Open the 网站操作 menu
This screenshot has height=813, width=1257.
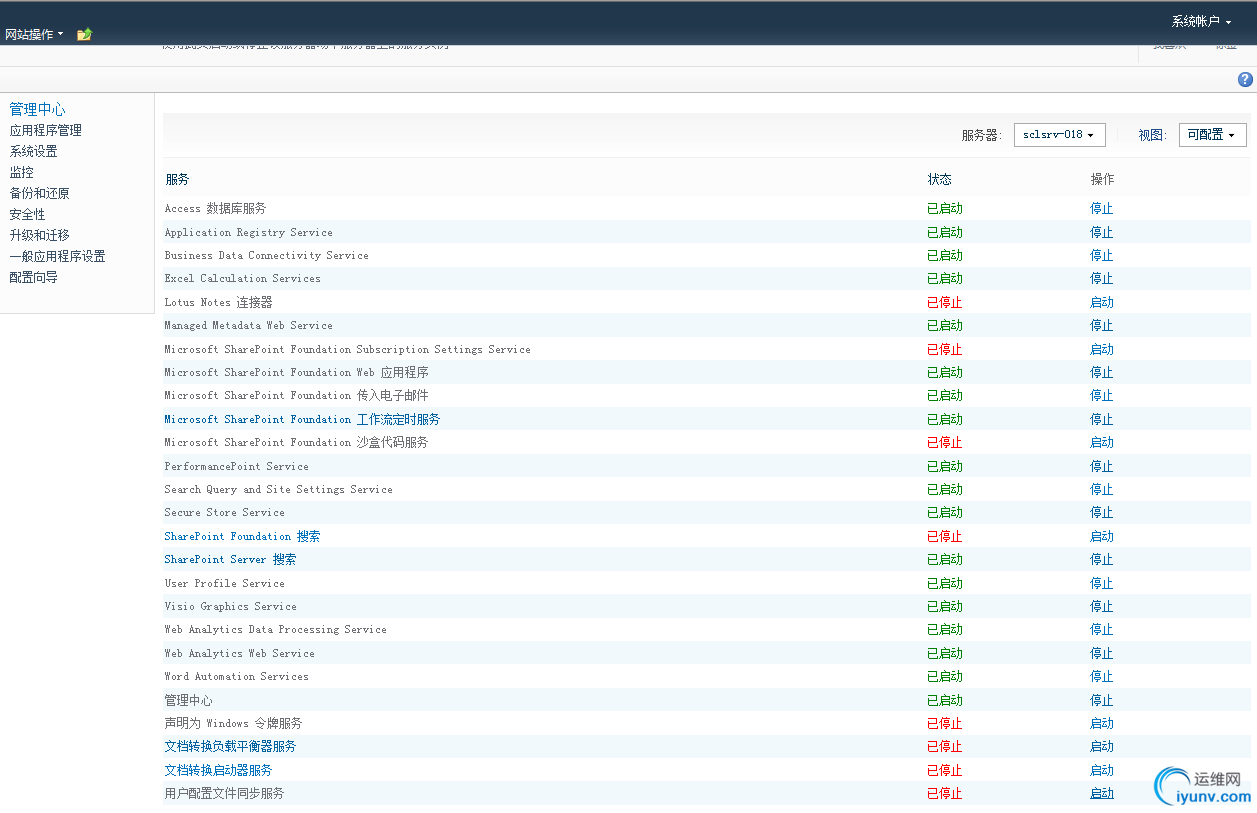(34, 34)
